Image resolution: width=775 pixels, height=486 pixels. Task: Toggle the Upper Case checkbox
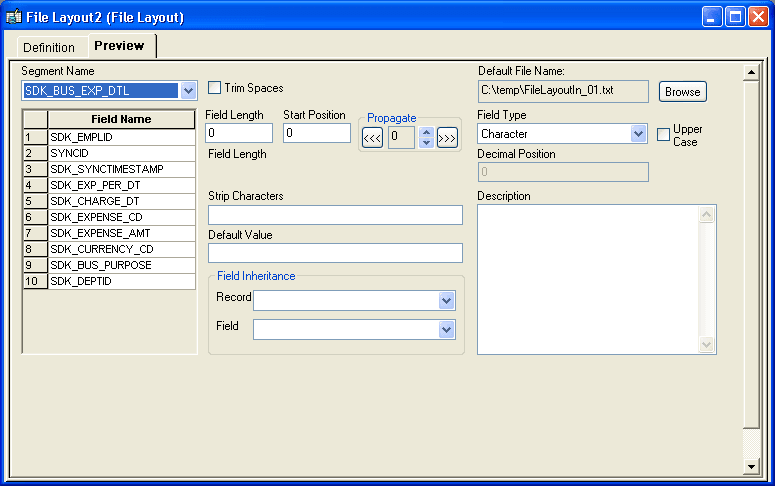coord(663,134)
